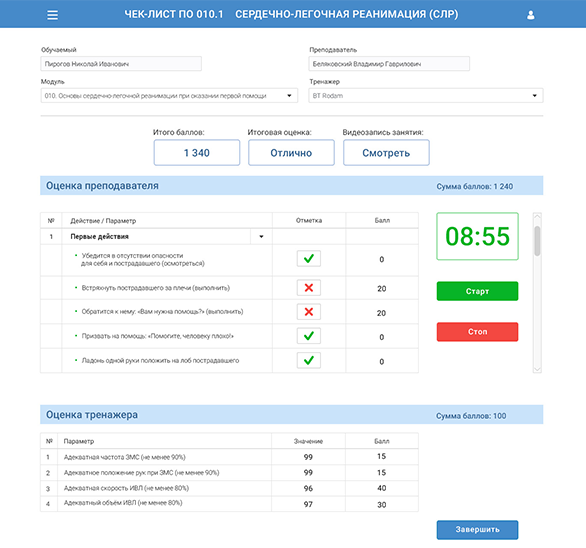Click the Завершить button
This screenshot has width=586, height=548.
pos(477,530)
